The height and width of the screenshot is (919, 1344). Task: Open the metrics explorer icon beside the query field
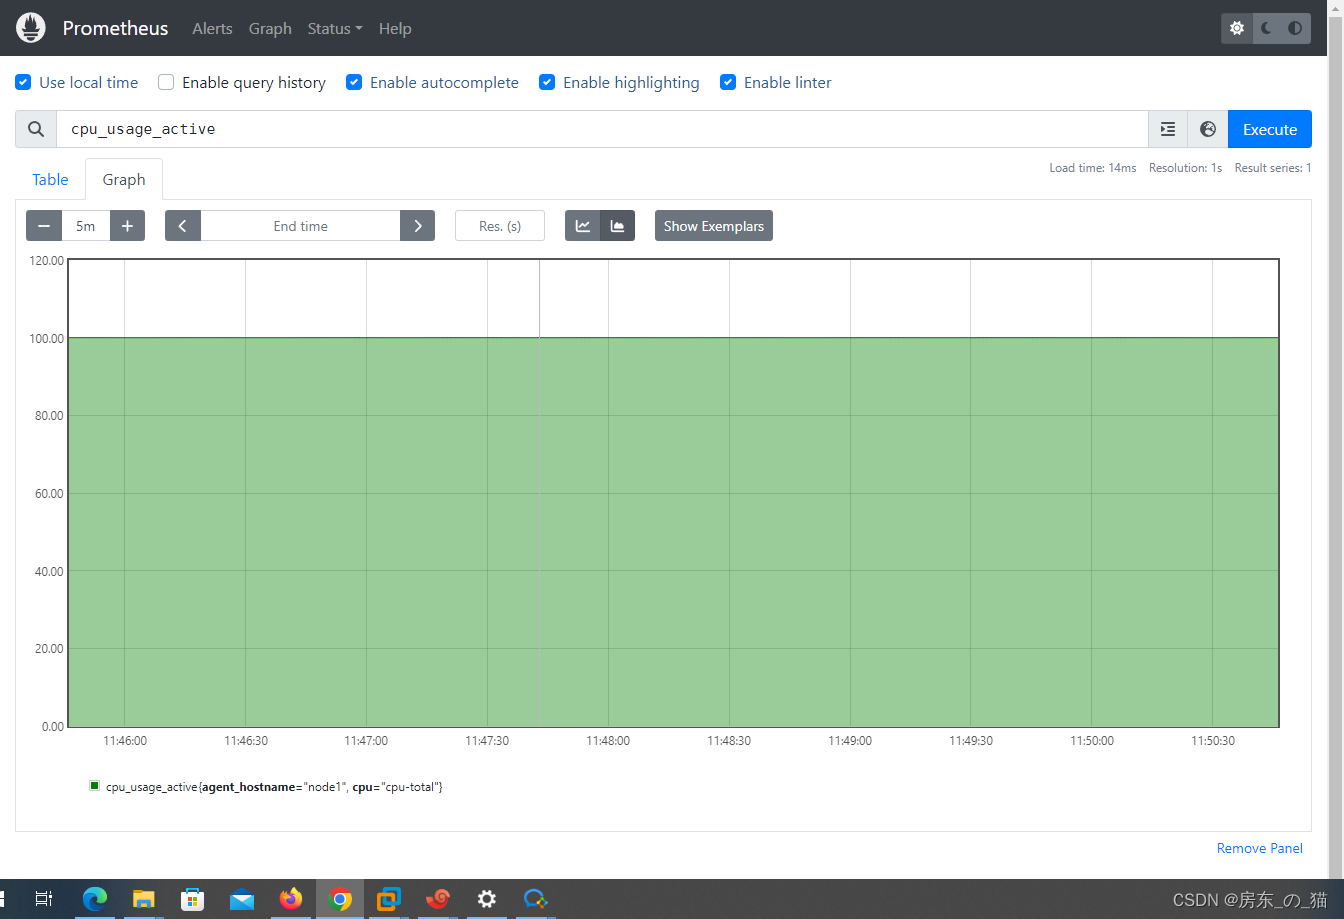[x=1167, y=129]
